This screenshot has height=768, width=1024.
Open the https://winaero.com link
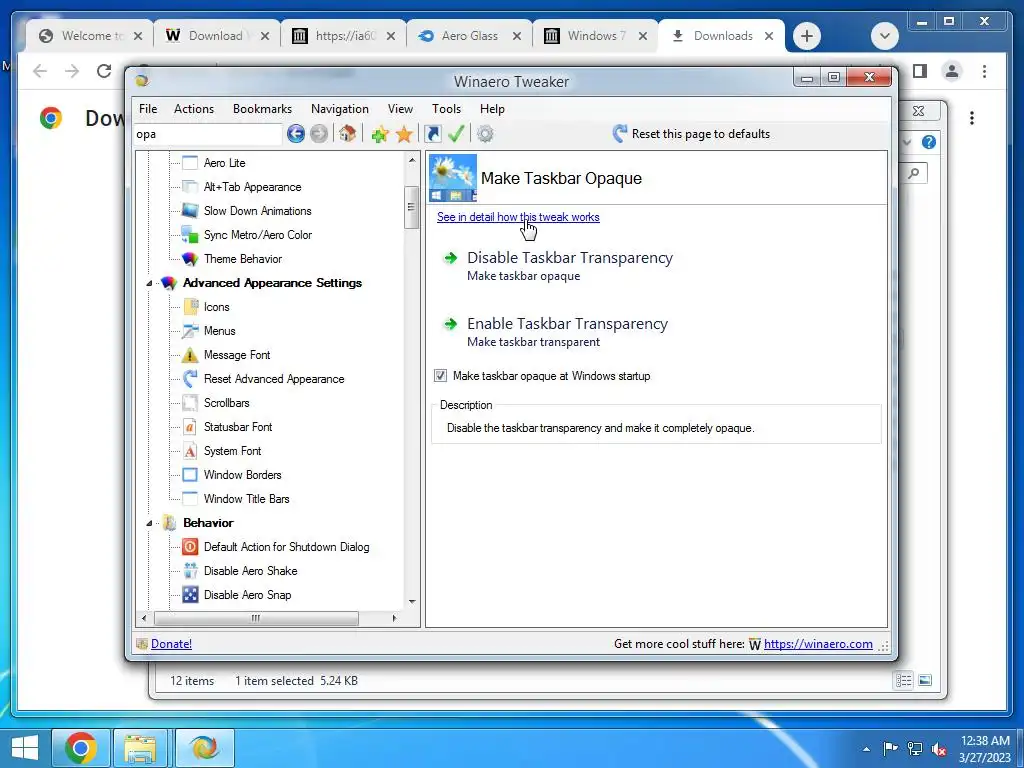click(818, 644)
